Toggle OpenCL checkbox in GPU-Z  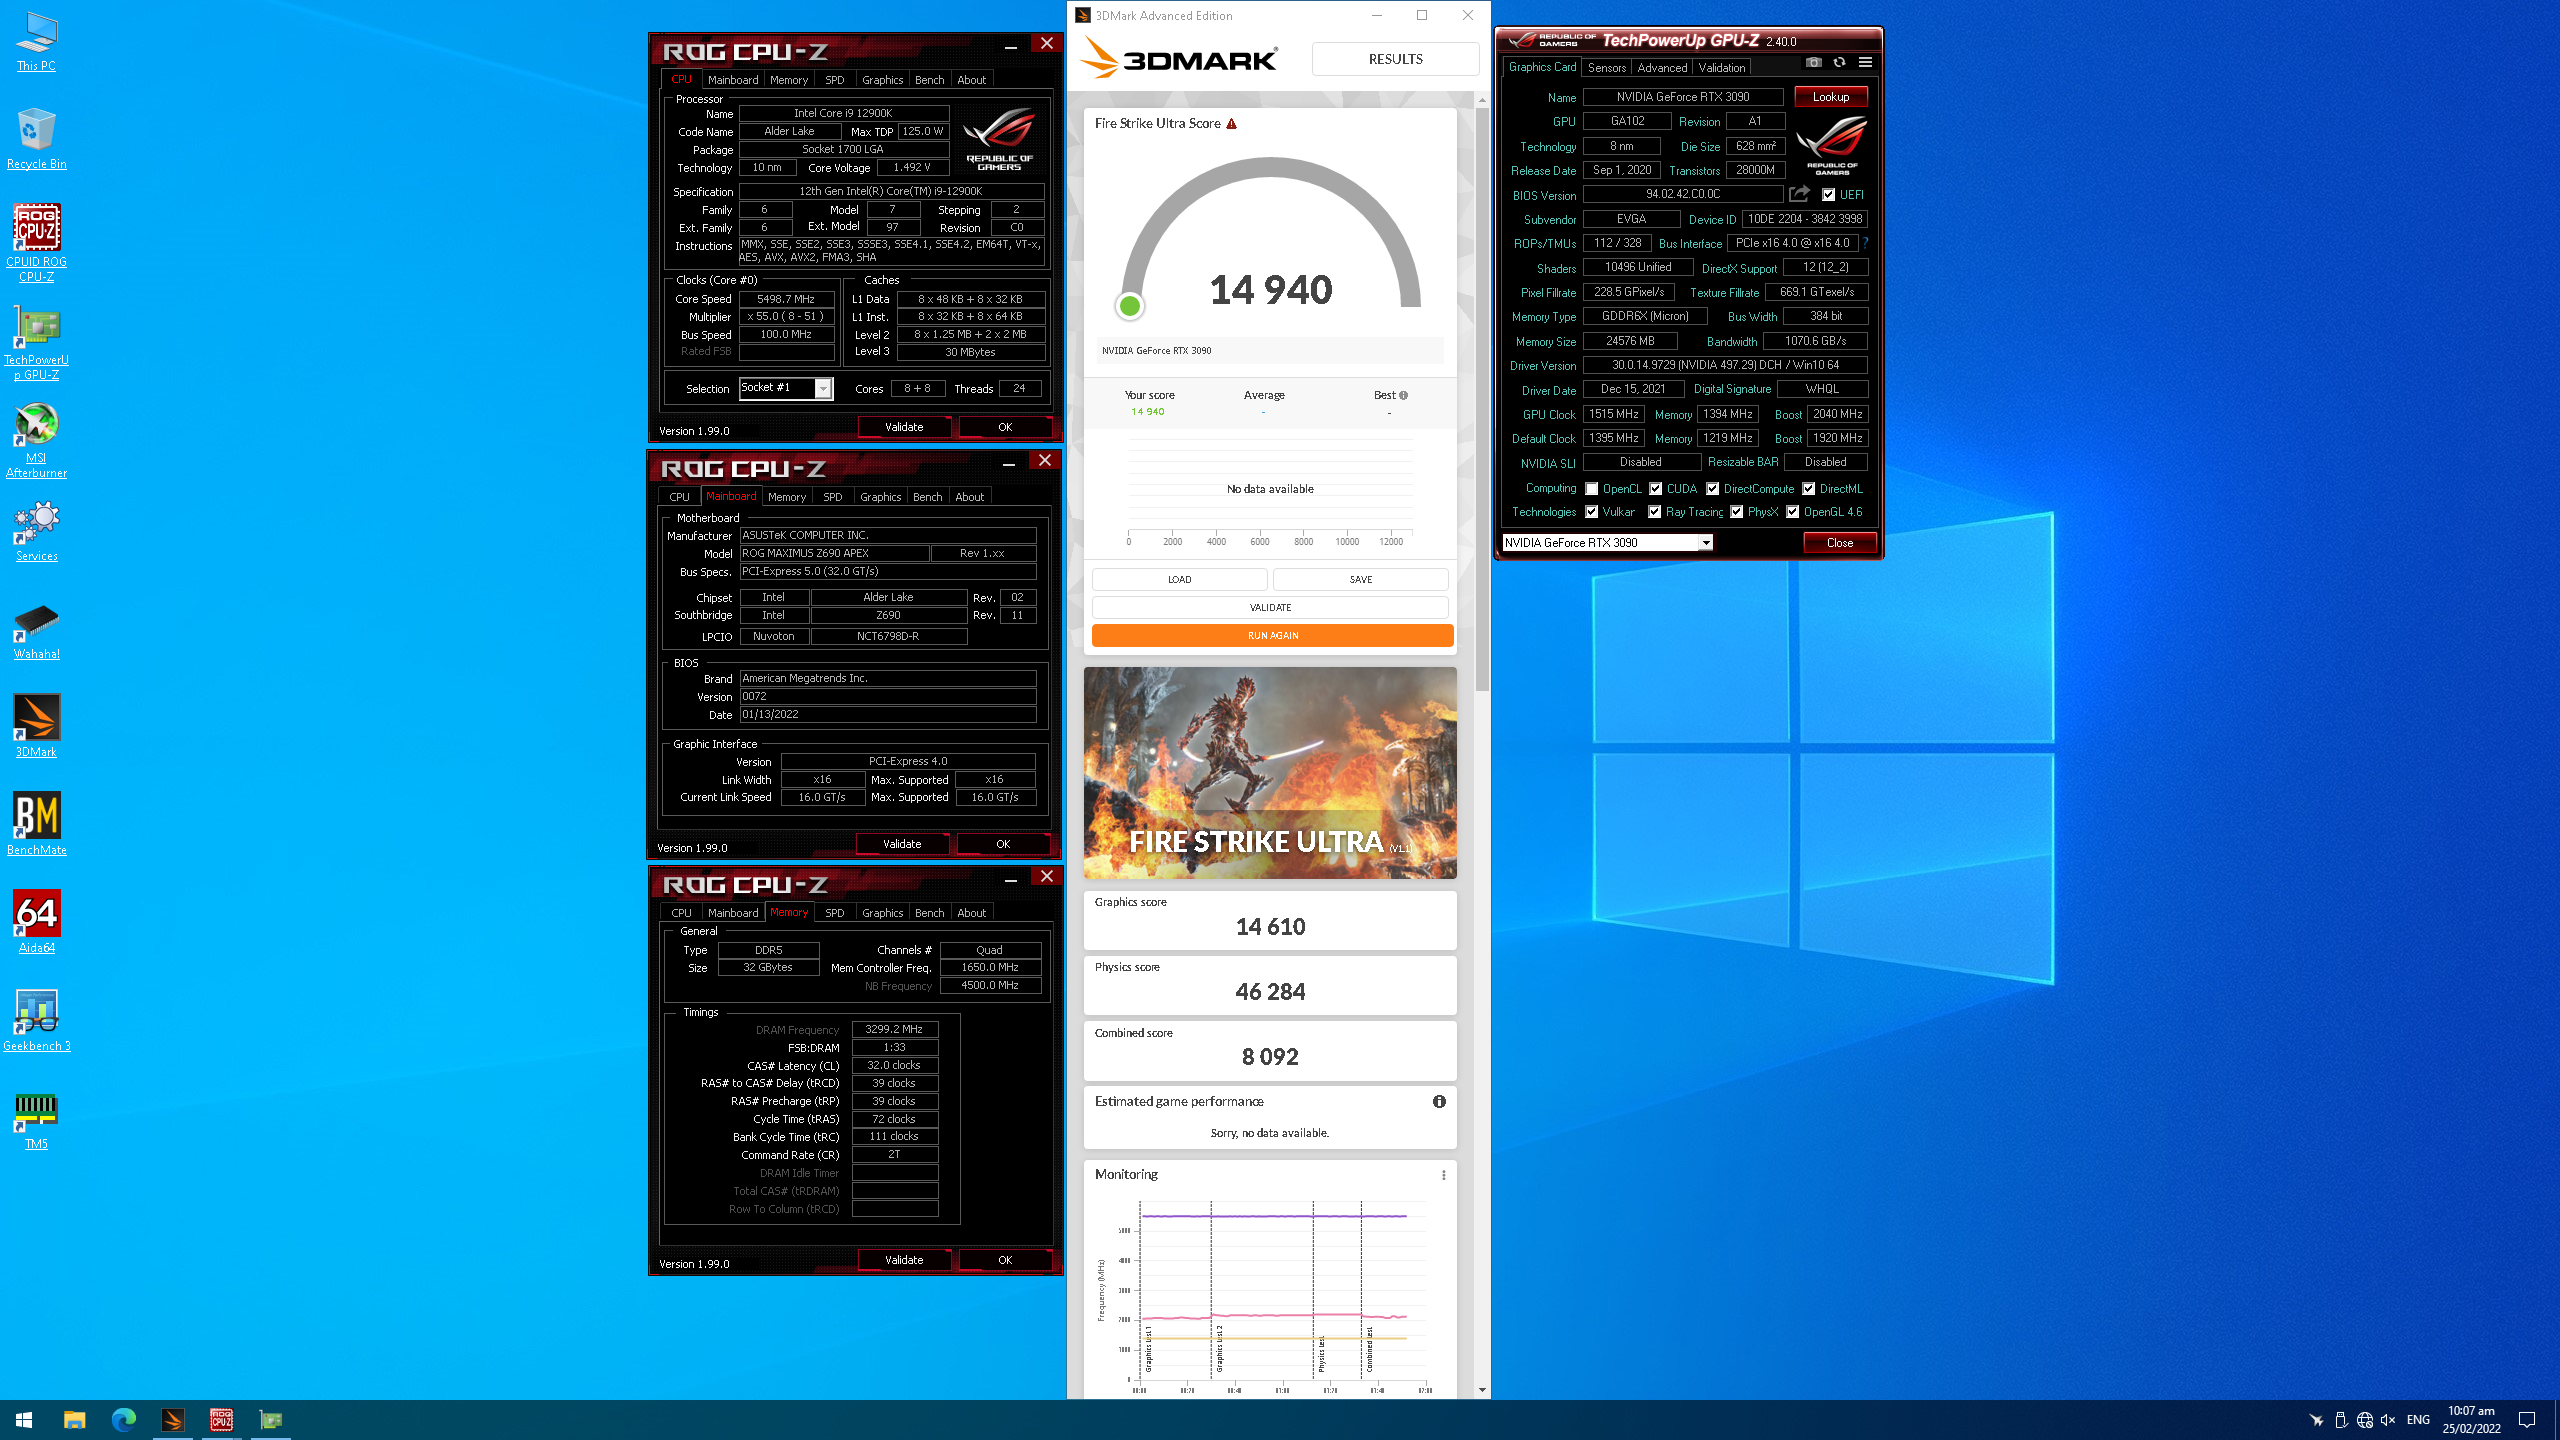(x=1591, y=489)
